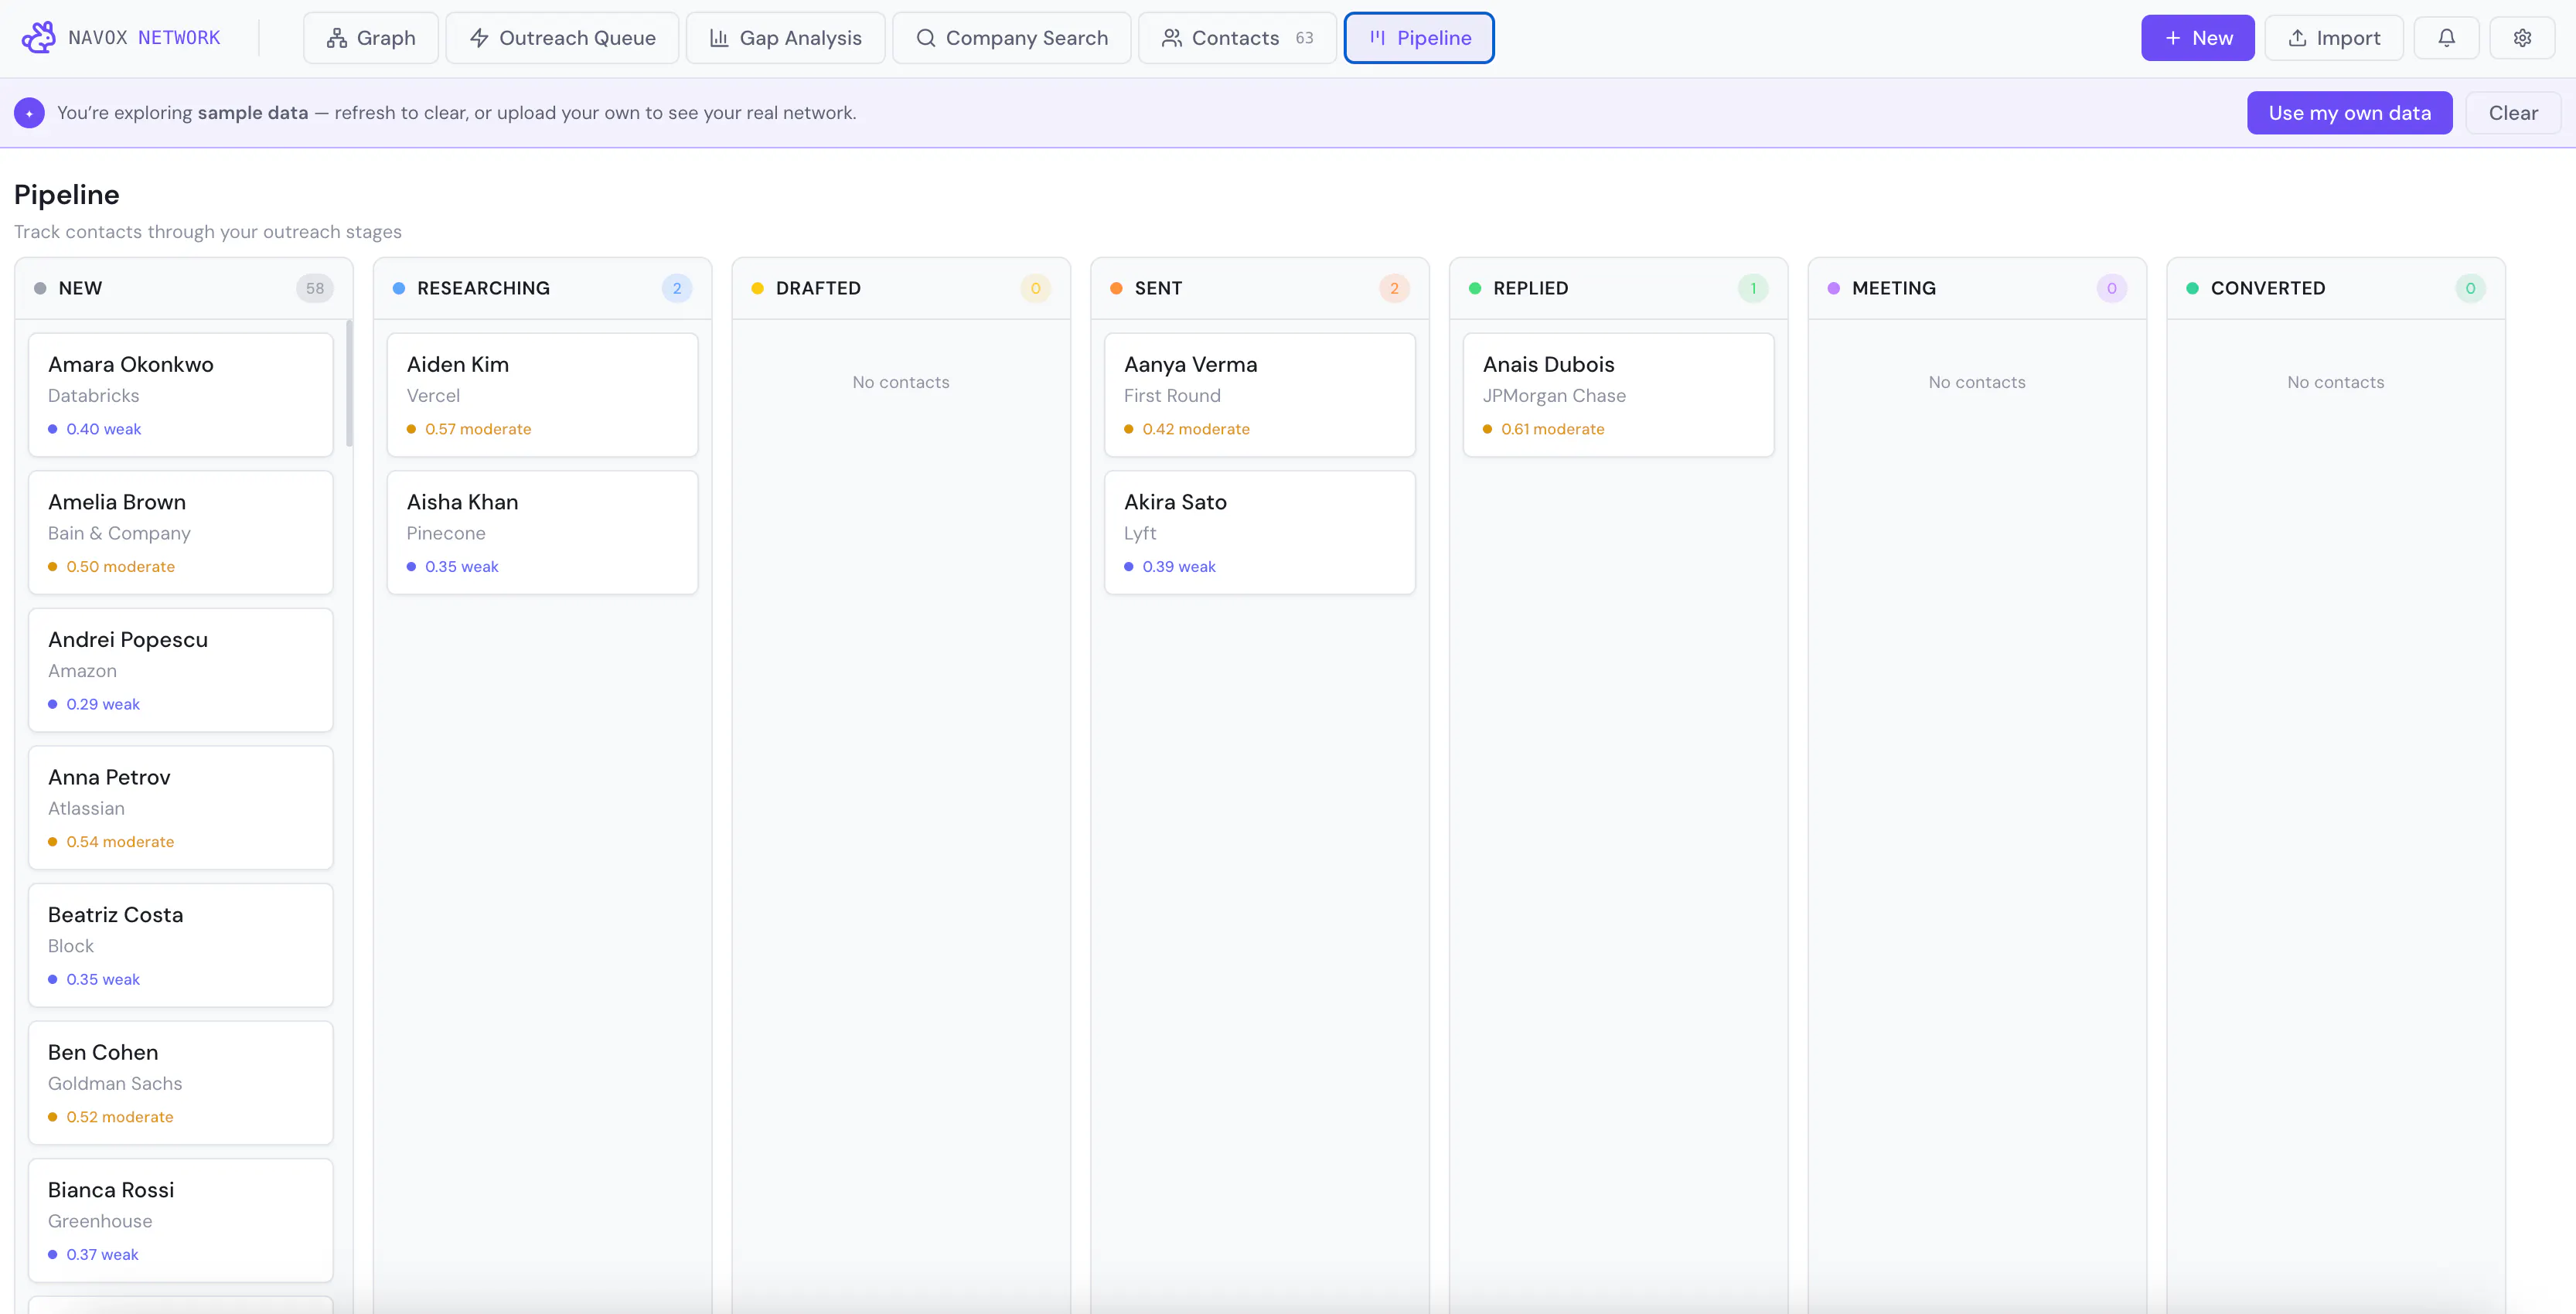The width and height of the screenshot is (2576, 1314).
Task: Open Akira Sato contact card
Action: [x=1260, y=533]
